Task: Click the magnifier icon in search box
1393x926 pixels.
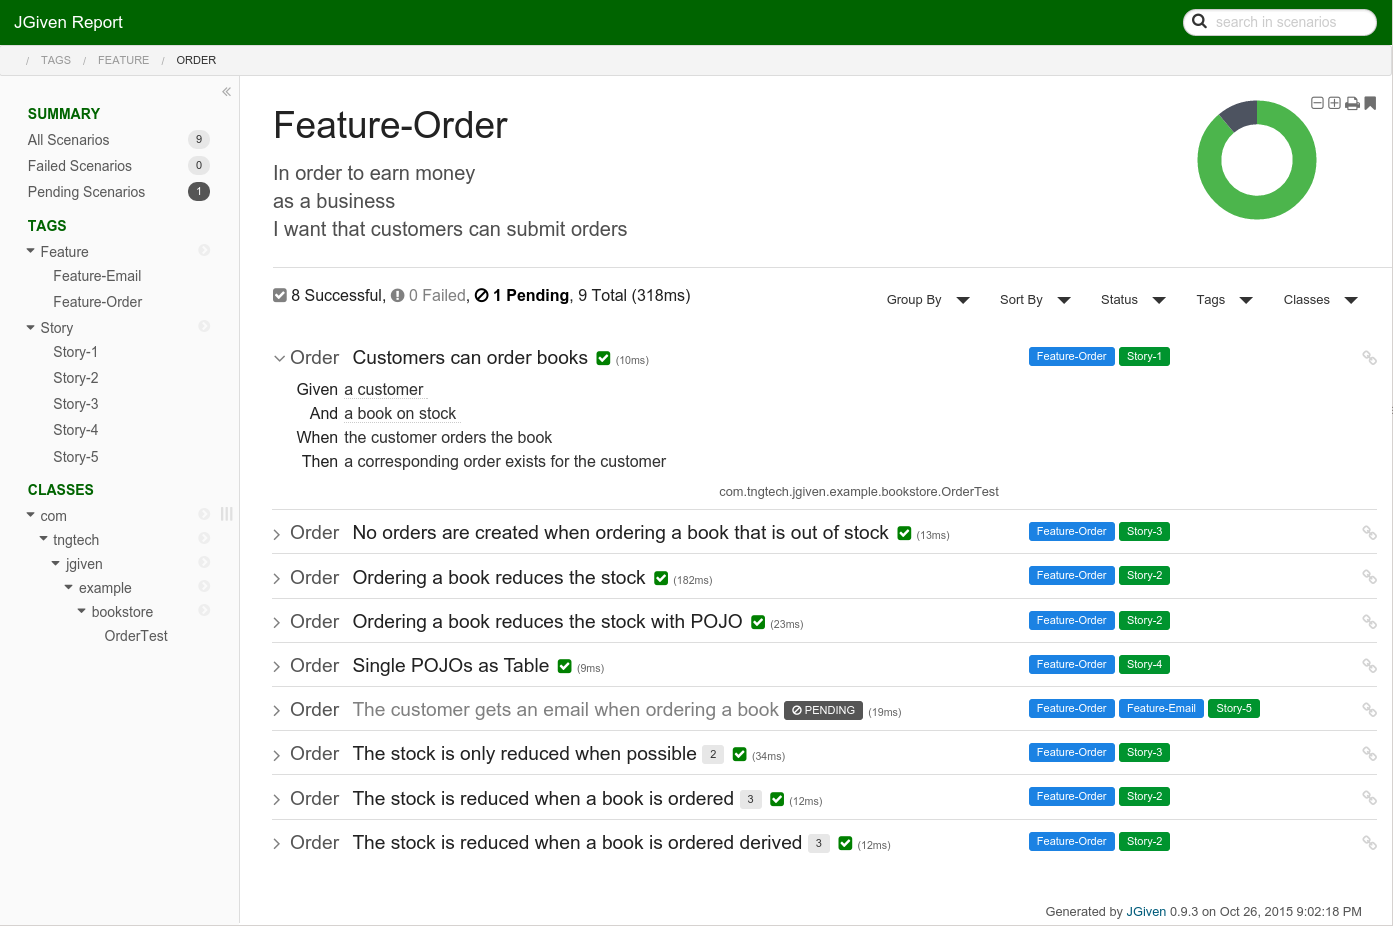Action: coord(1199,22)
